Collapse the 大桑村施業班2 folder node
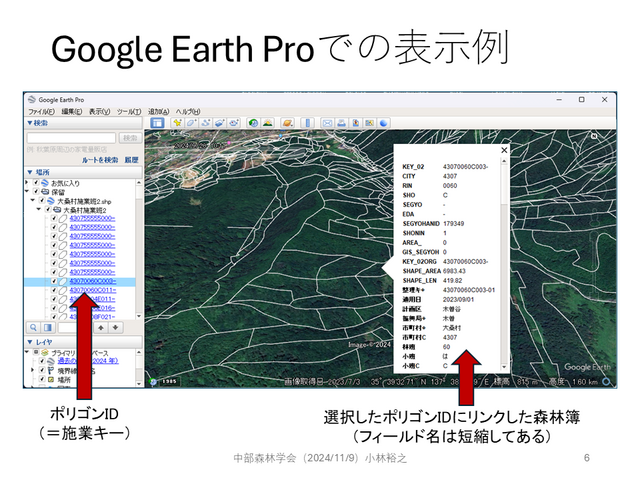 click(39, 209)
